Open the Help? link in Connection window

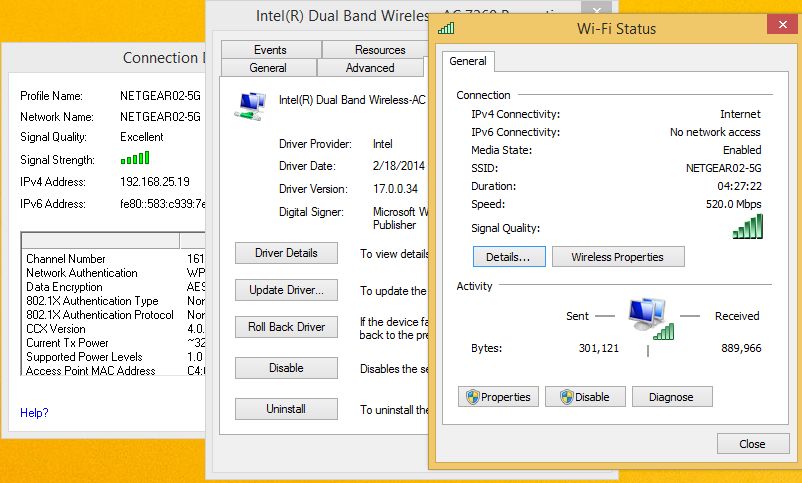tap(34, 412)
